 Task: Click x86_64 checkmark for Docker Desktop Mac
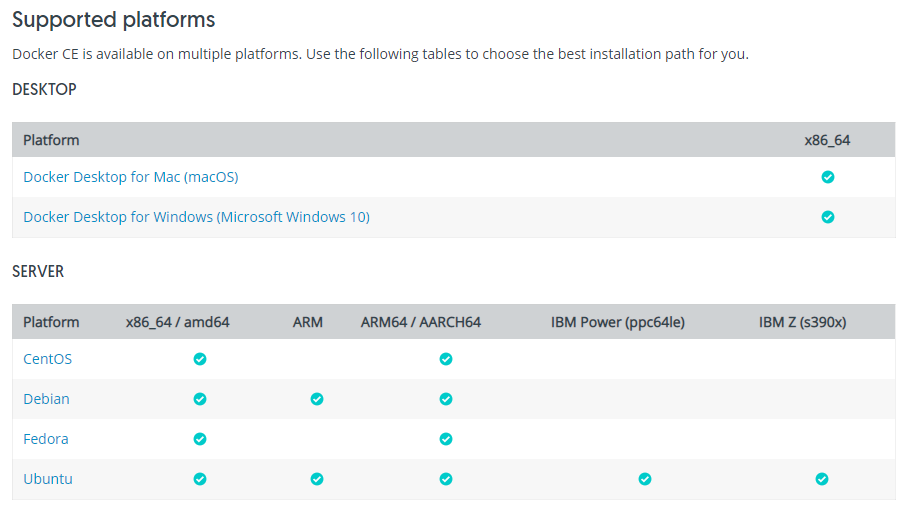[828, 177]
